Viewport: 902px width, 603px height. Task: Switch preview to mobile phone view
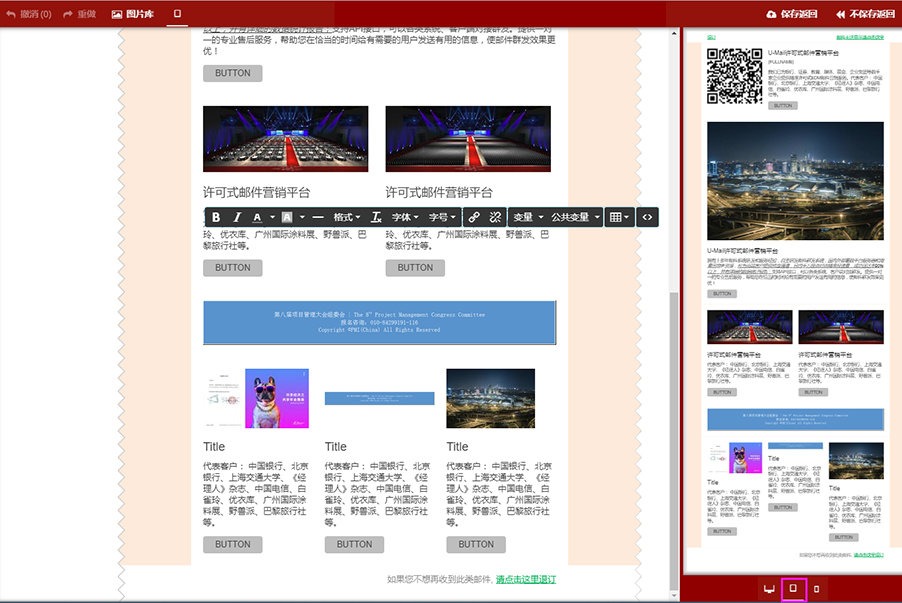point(816,589)
